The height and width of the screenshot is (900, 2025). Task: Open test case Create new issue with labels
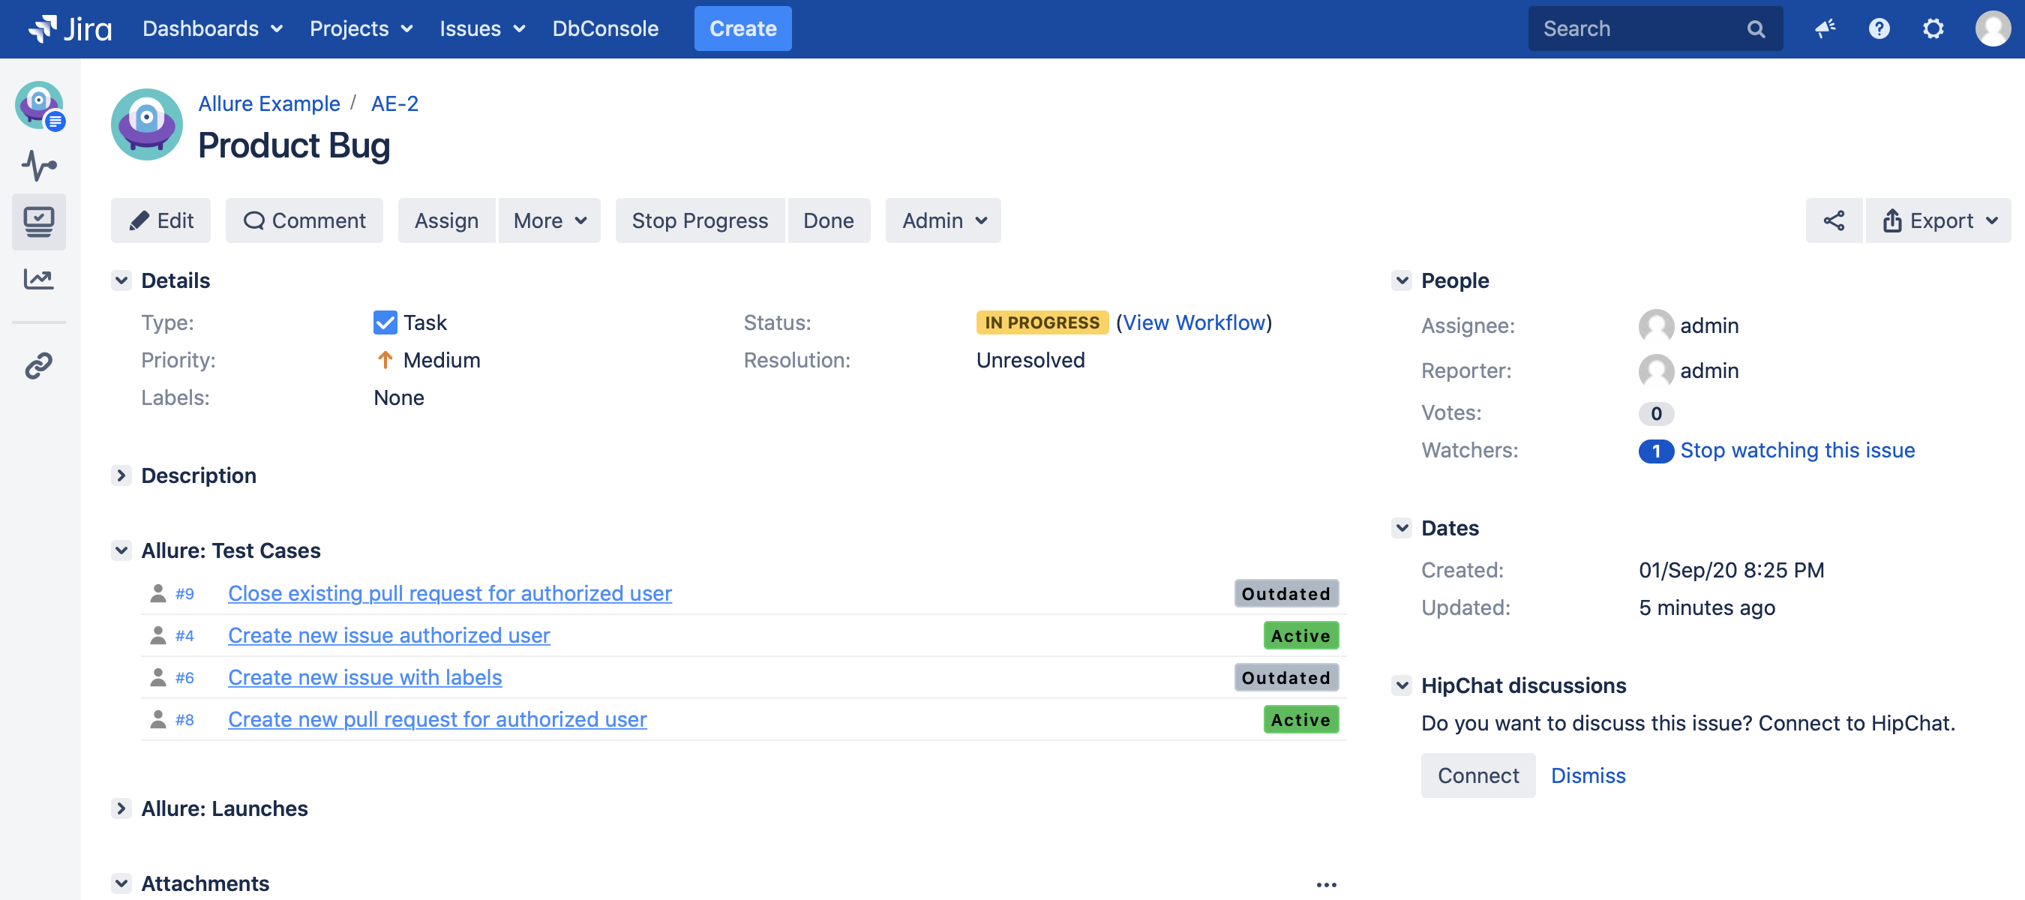coord(364,678)
